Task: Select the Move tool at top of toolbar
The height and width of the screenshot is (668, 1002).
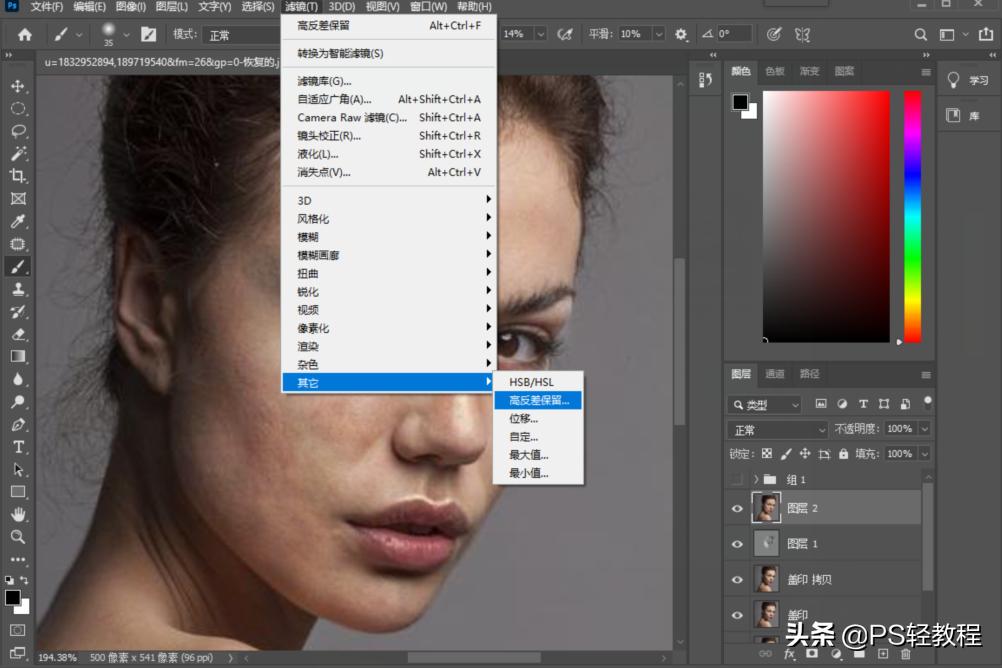Action: [16, 86]
